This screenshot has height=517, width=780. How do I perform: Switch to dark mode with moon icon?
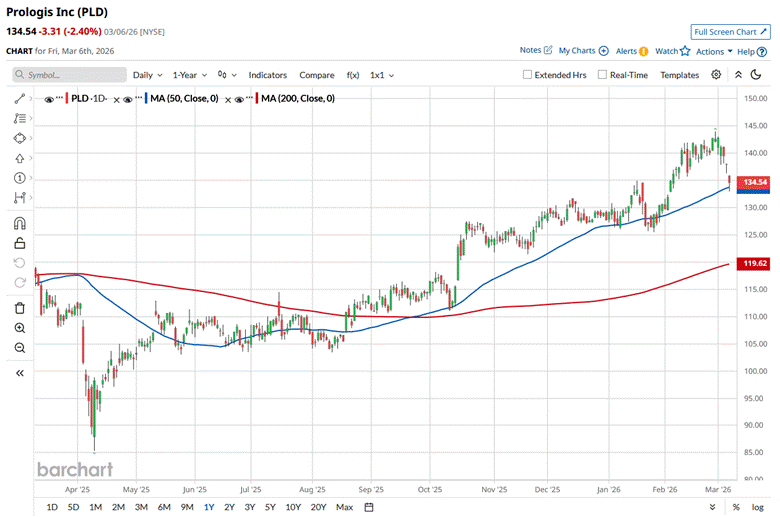tap(758, 75)
